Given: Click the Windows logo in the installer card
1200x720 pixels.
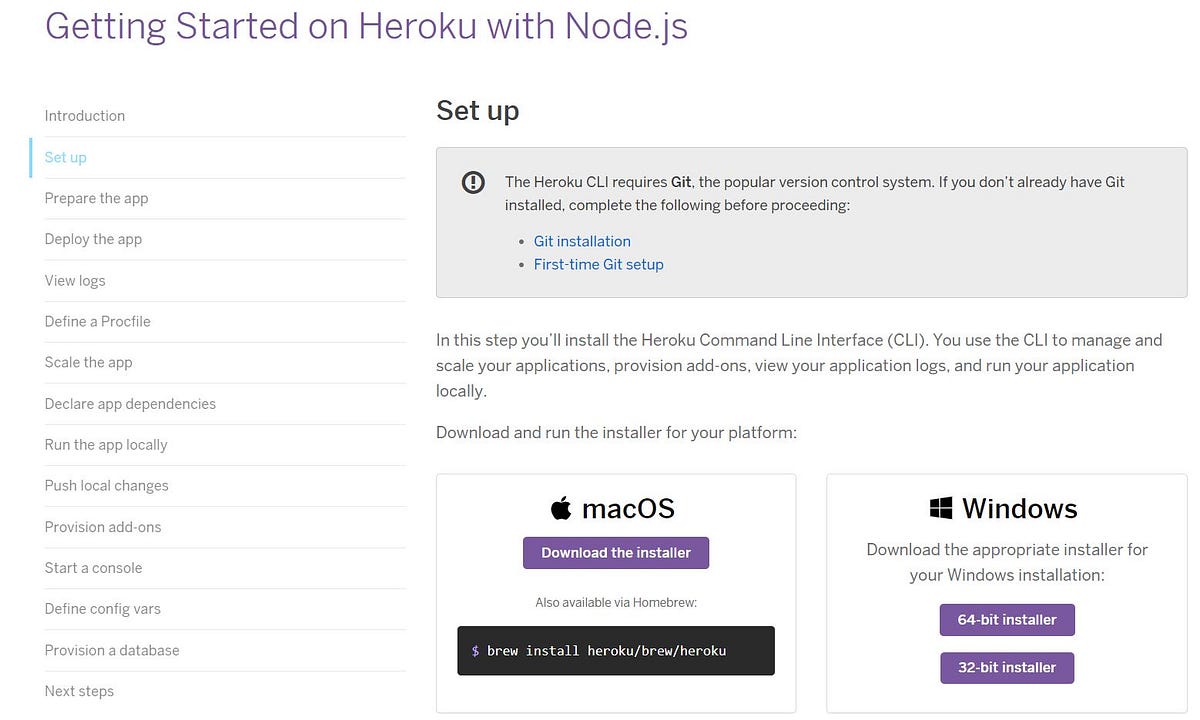Looking at the screenshot, I should click(x=940, y=507).
